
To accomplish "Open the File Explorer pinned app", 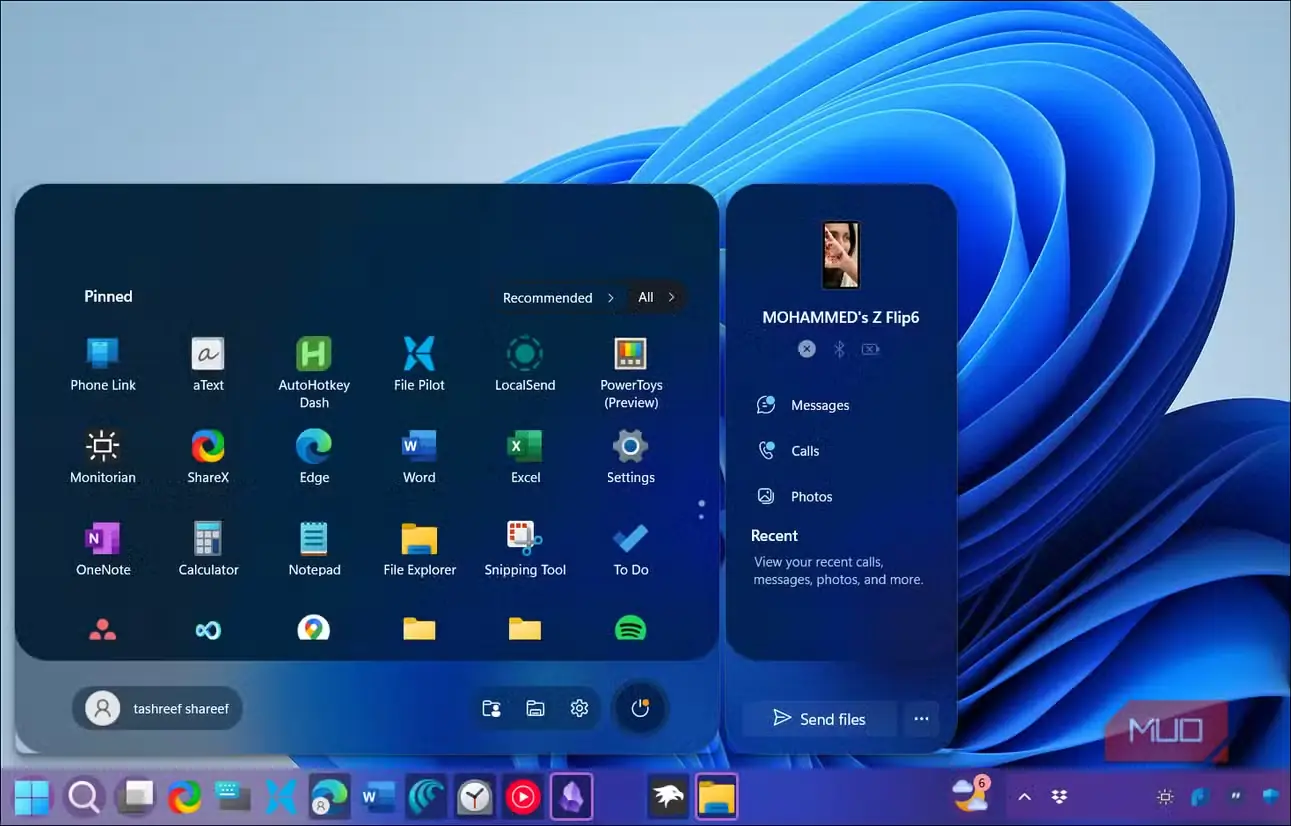I will pyautogui.click(x=419, y=549).
